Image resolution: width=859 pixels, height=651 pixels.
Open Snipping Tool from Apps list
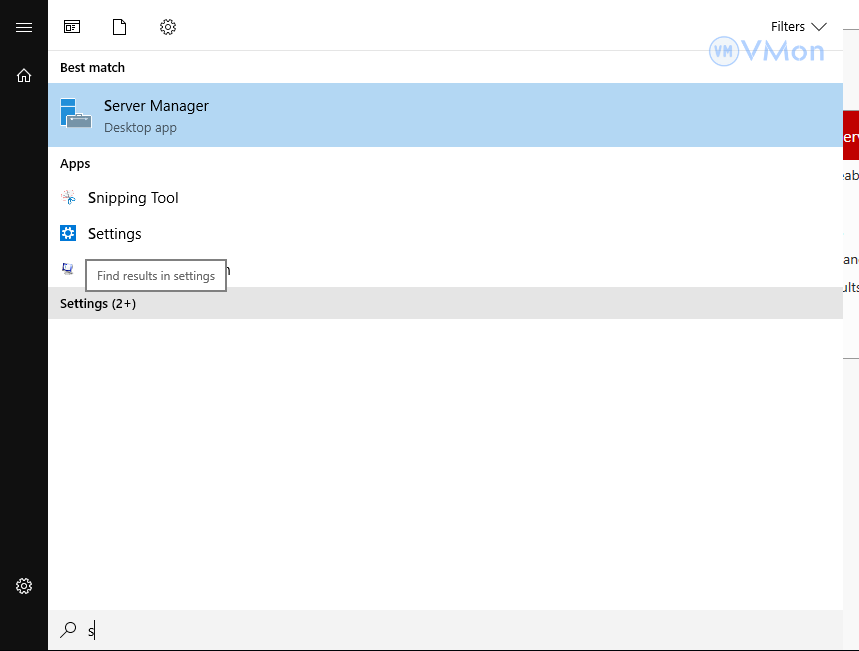[x=133, y=198]
